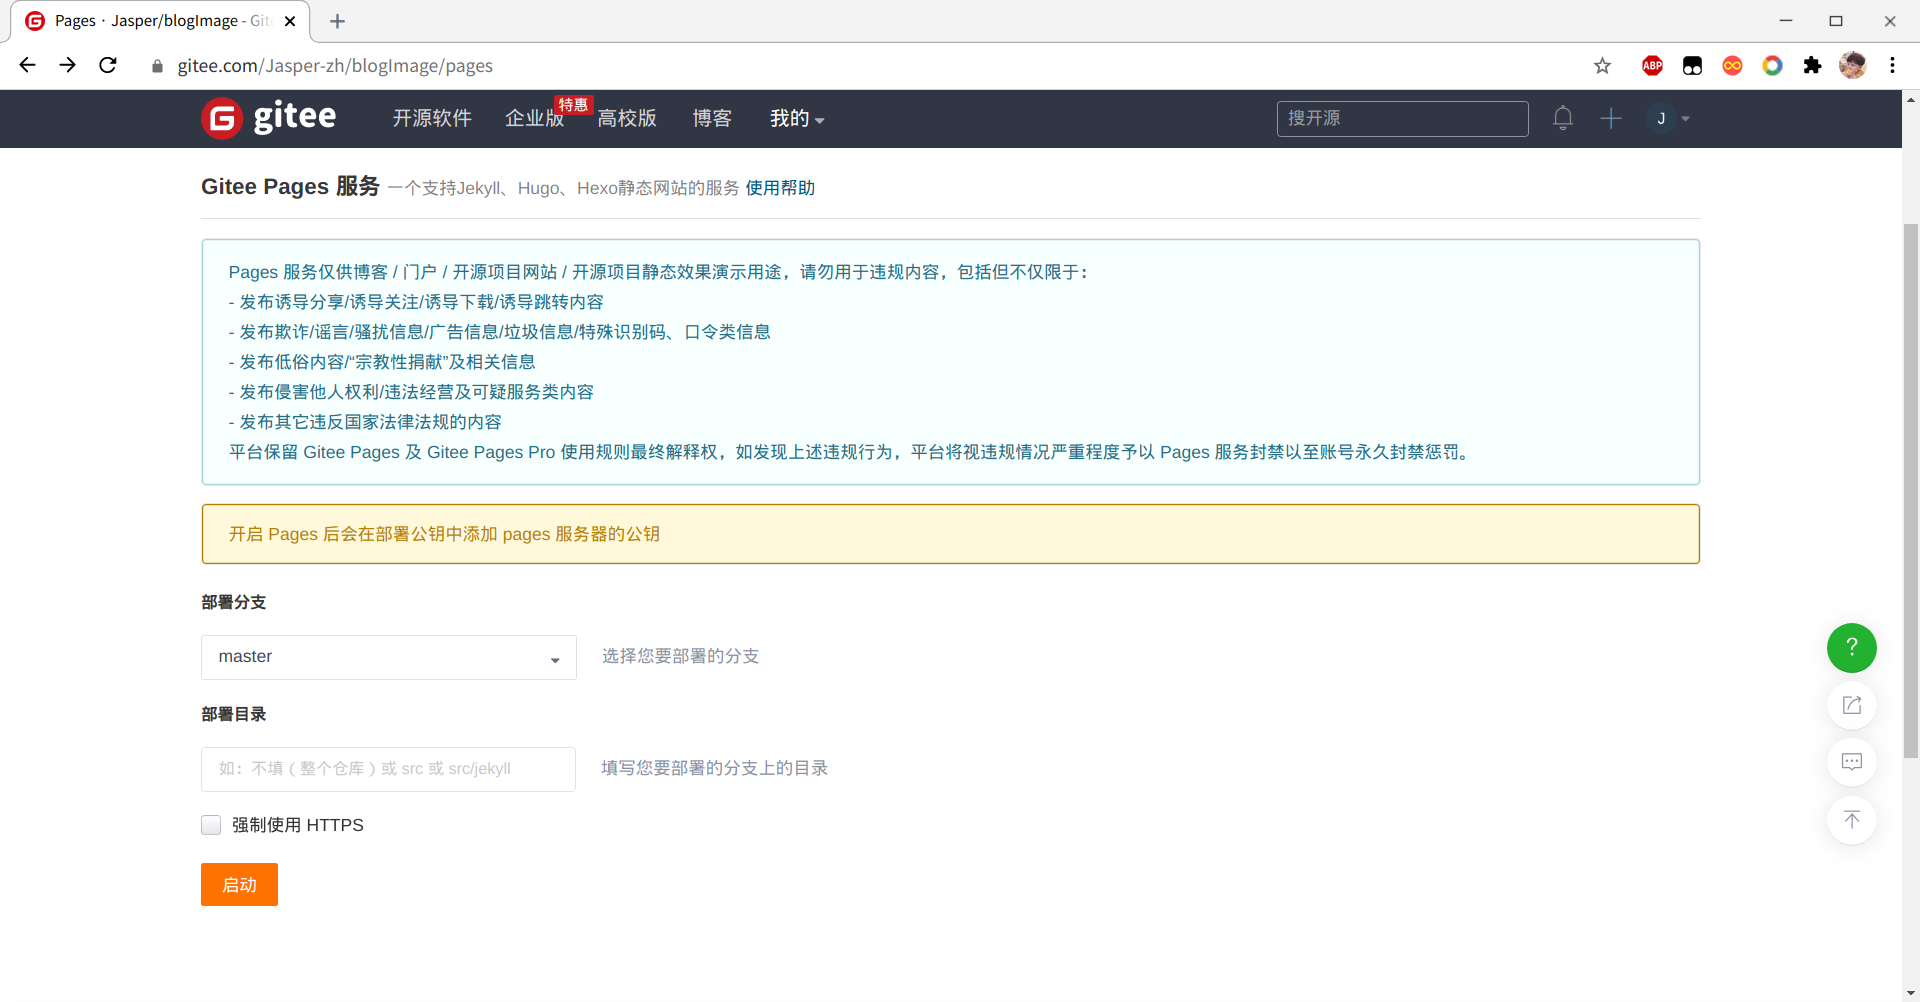Open the green question mark help button
The image size is (1920, 1002).
pyautogui.click(x=1851, y=648)
